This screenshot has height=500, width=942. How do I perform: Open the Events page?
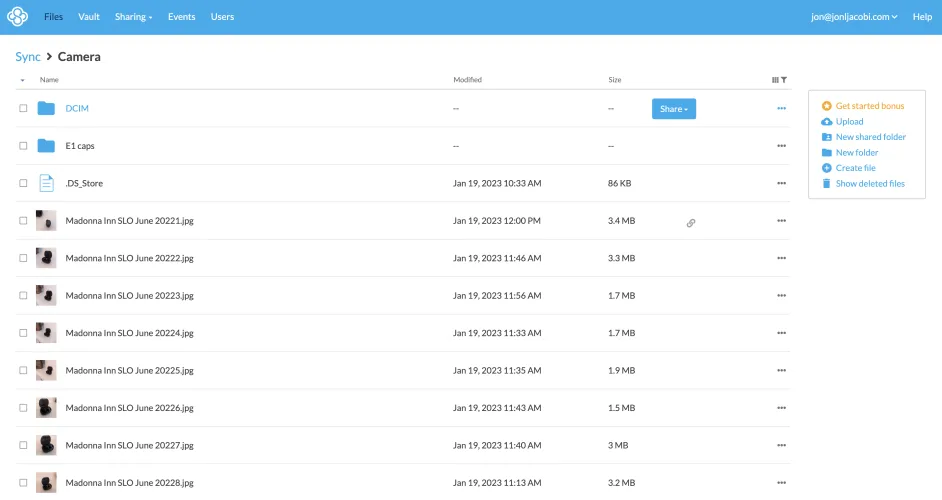point(181,17)
